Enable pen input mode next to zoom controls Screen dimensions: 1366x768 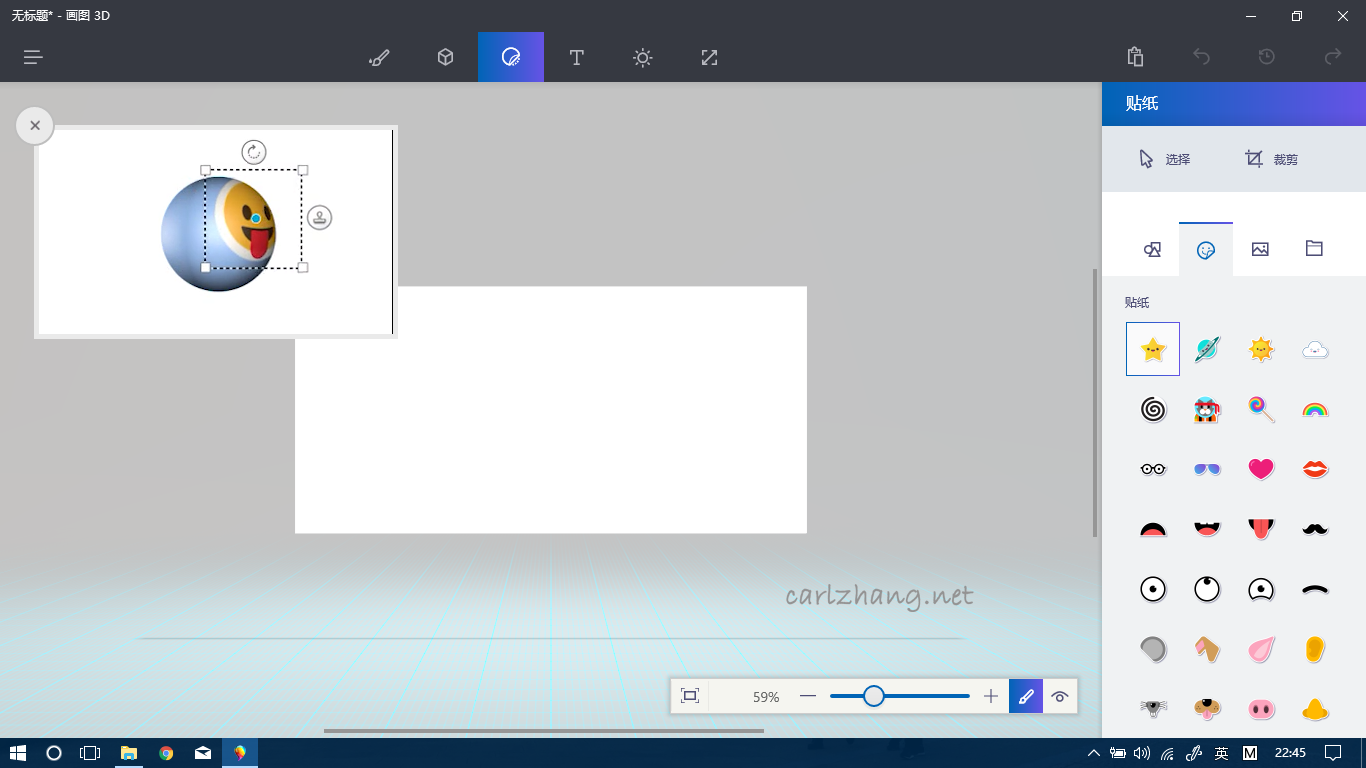point(1025,696)
